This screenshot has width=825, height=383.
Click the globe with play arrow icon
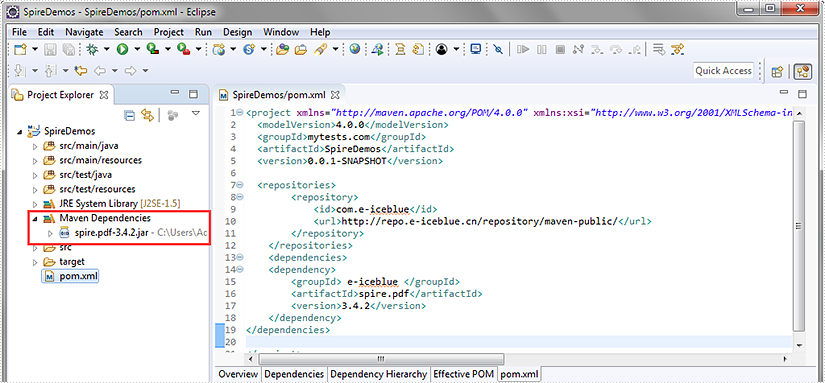point(377,49)
